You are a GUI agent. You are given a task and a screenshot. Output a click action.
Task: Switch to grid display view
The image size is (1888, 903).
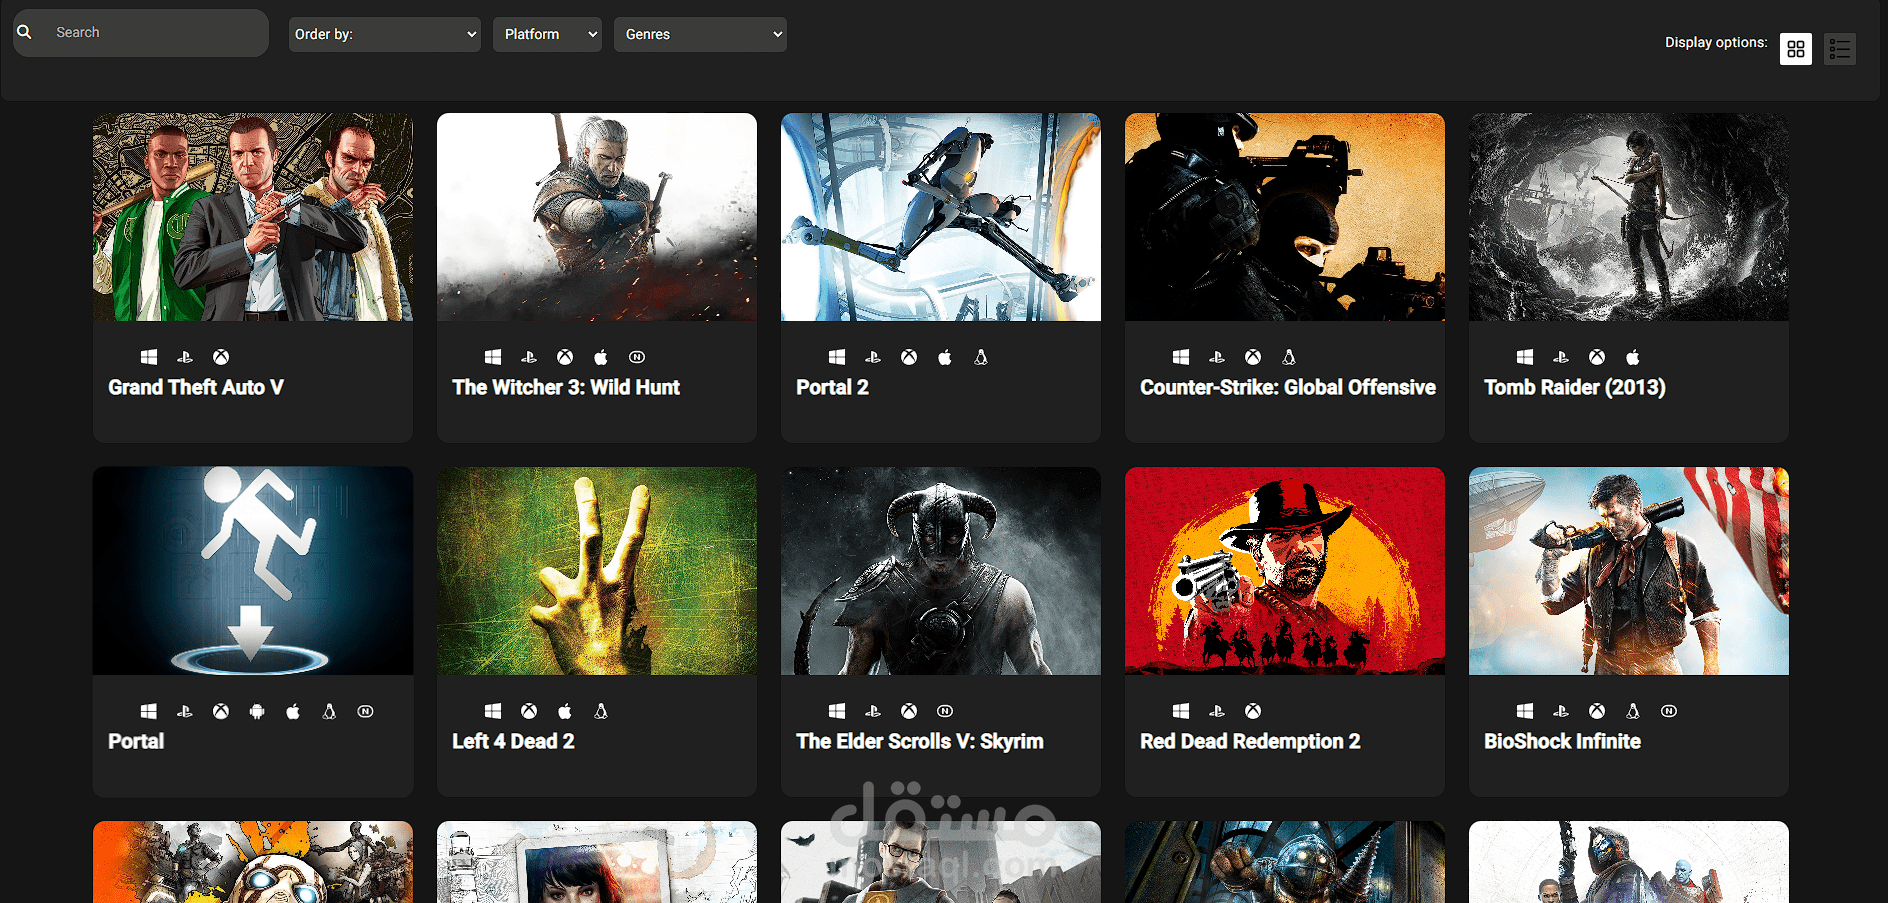(1796, 49)
